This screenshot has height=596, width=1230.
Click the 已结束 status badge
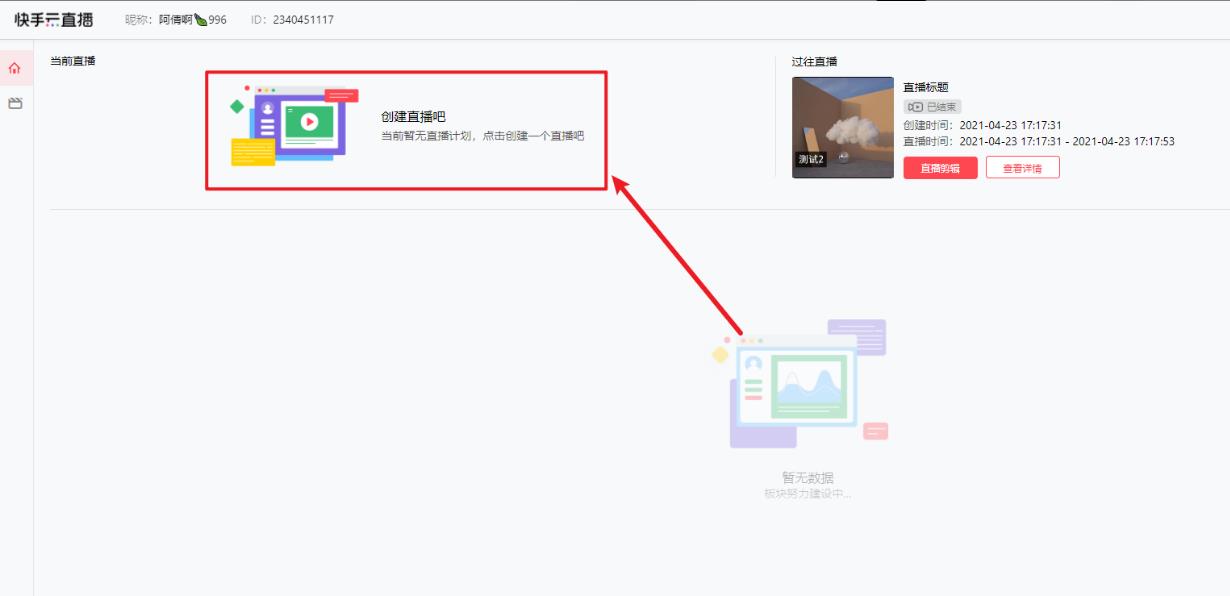[x=932, y=107]
